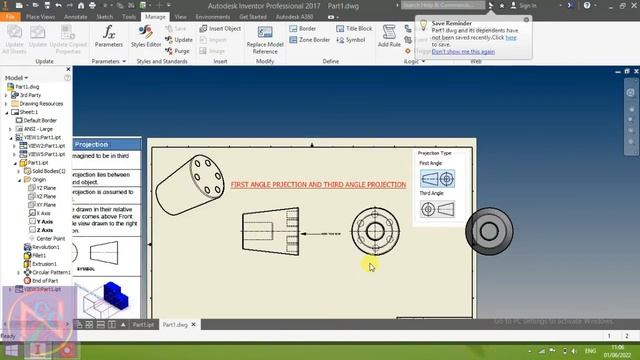
Task: Close Part1.dwg document tab
Action: (193, 324)
